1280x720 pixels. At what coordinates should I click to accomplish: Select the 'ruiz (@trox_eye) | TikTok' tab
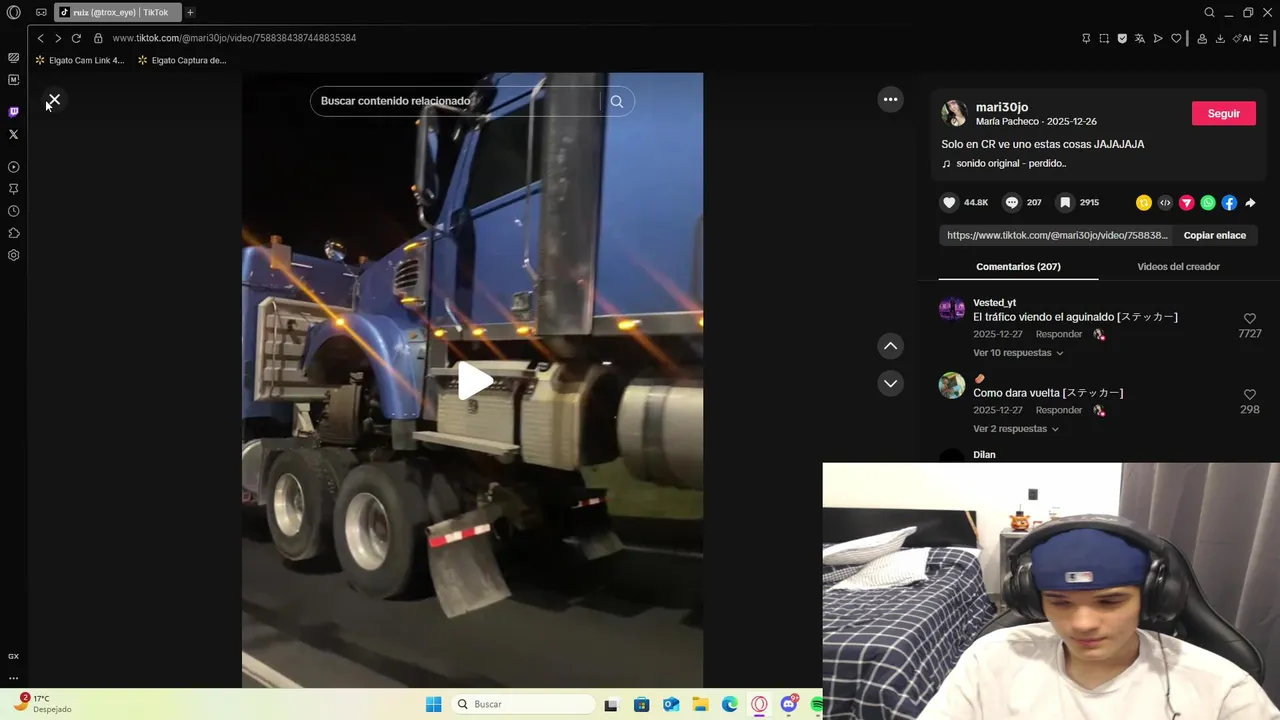click(118, 13)
